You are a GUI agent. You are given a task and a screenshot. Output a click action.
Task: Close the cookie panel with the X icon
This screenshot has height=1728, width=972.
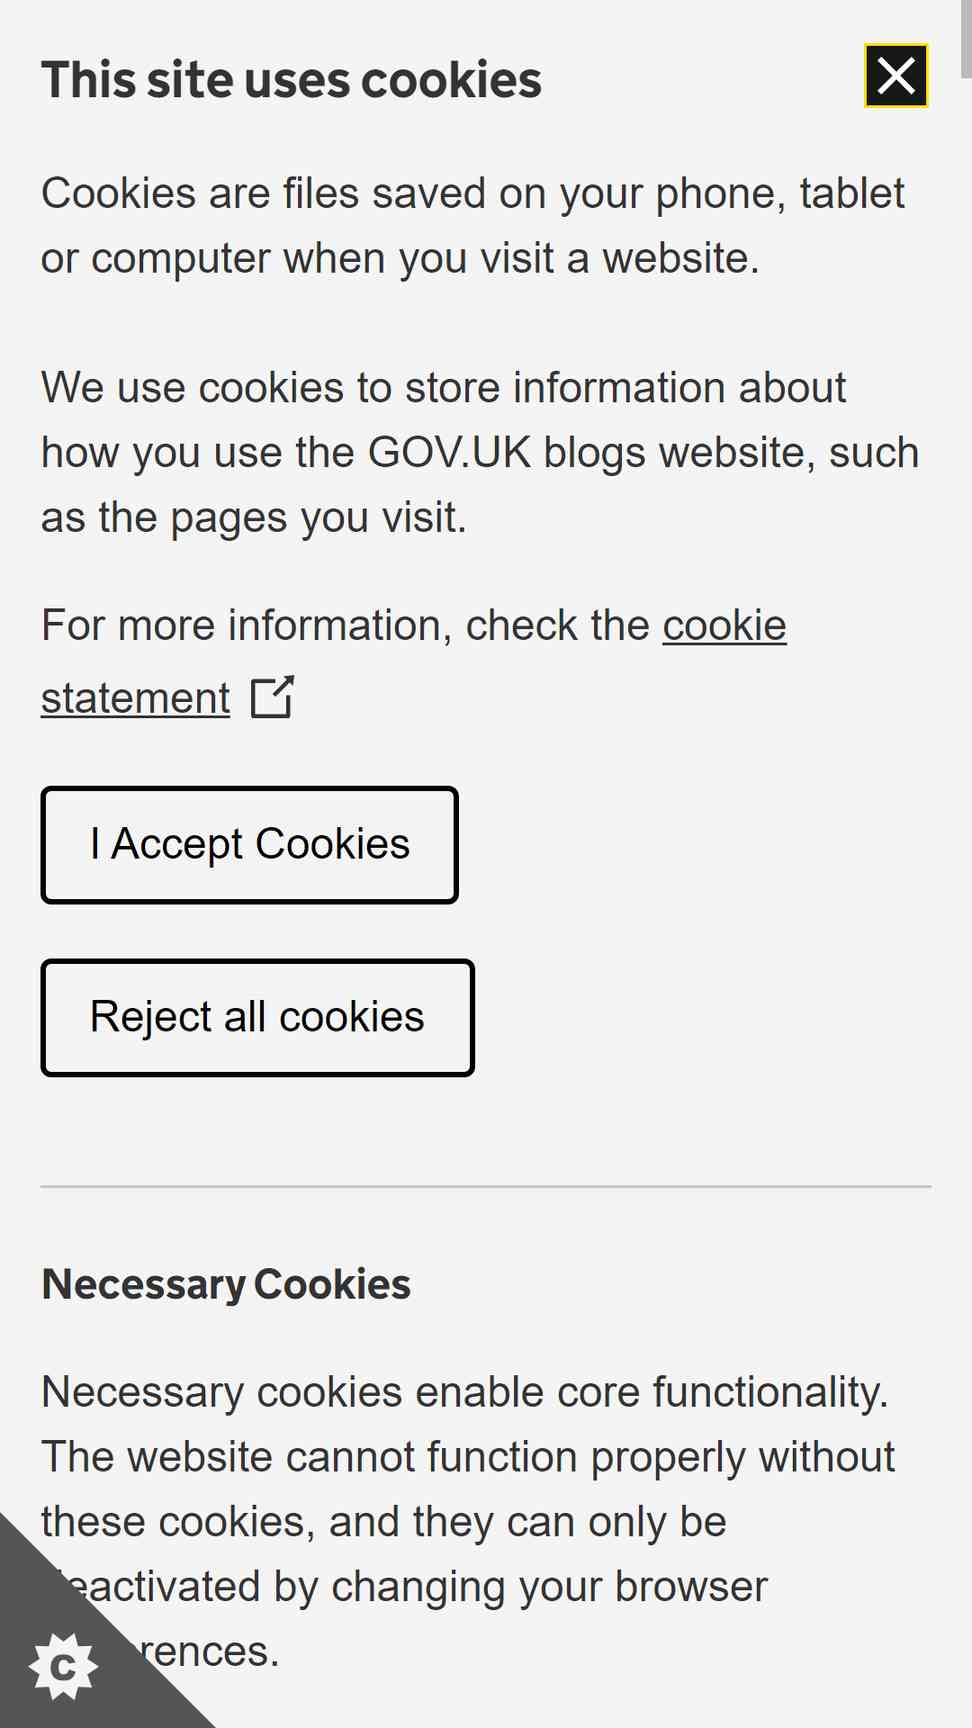point(896,76)
